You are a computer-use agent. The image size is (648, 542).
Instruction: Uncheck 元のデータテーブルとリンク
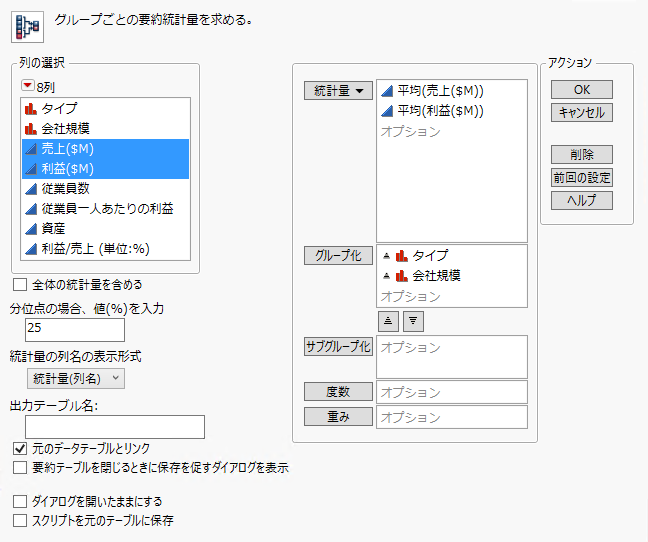point(20,449)
